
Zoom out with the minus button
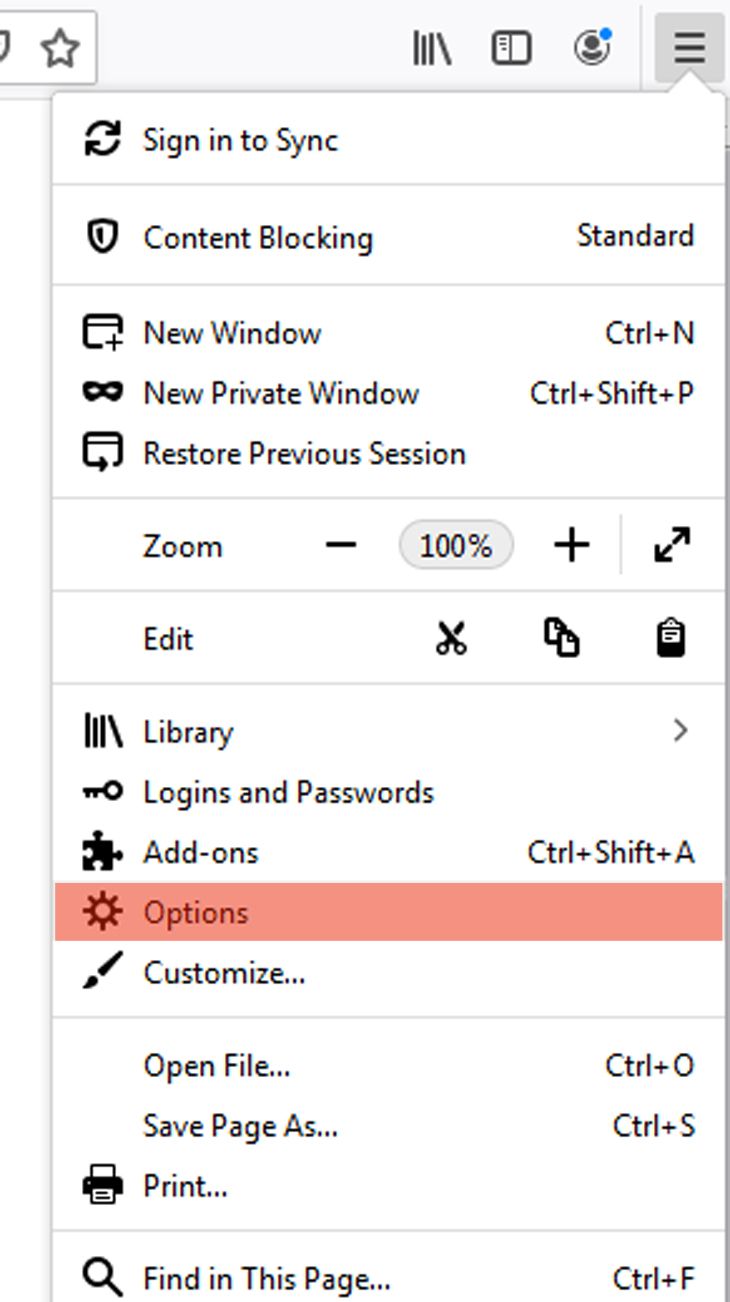(x=341, y=546)
